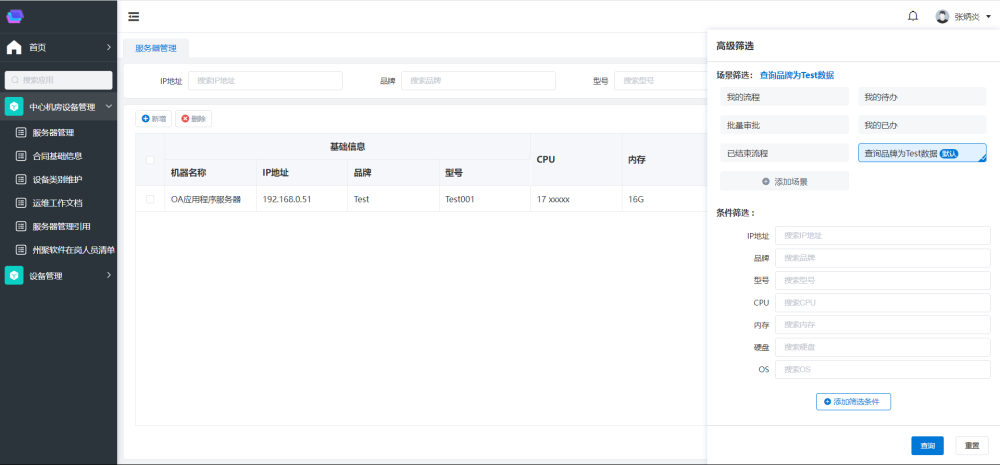Click the 设备管理 module icon
The image size is (1000, 465).
coord(14,276)
